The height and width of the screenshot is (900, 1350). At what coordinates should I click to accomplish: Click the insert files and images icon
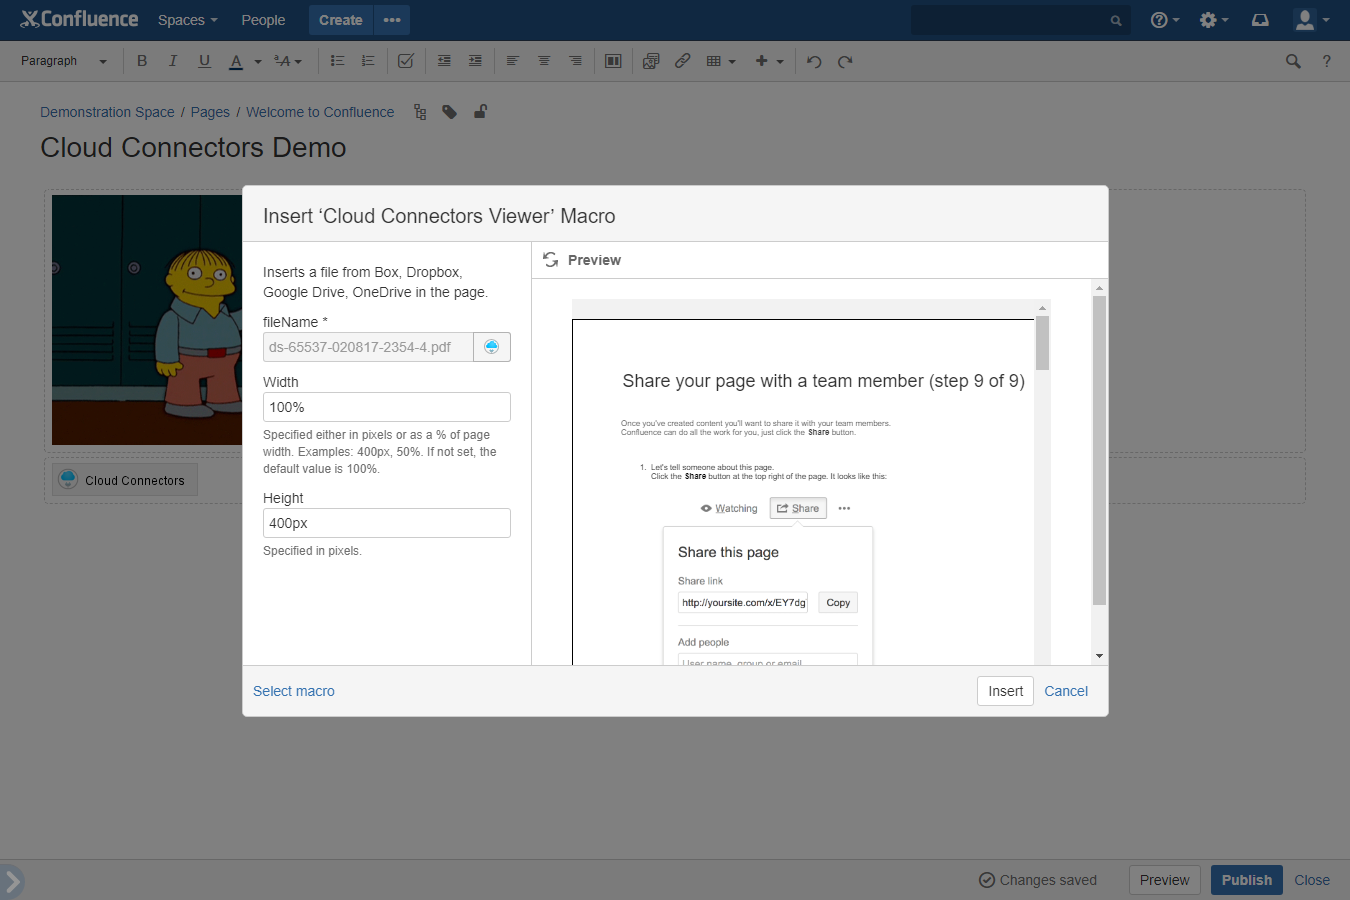coord(651,61)
